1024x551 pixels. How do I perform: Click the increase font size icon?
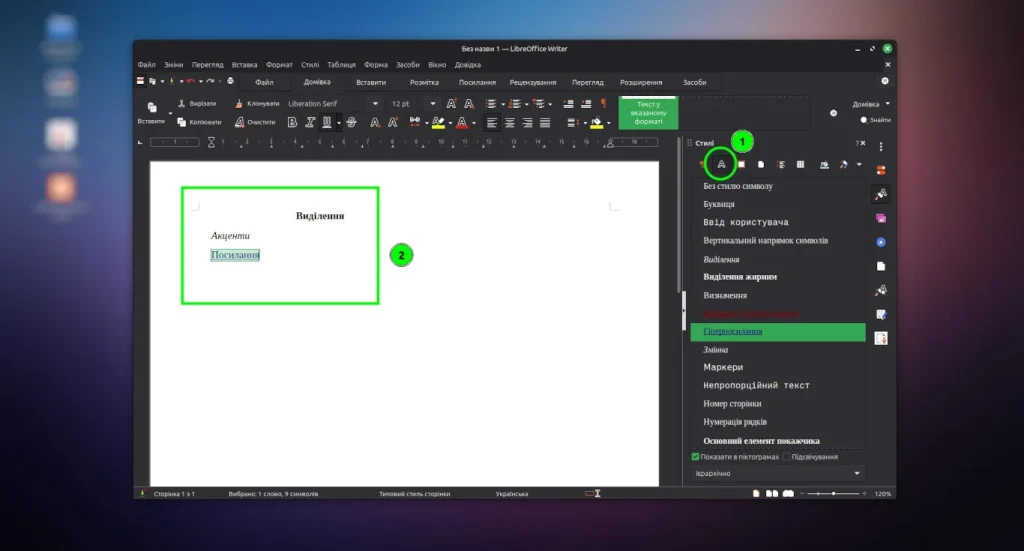(451, 103)
